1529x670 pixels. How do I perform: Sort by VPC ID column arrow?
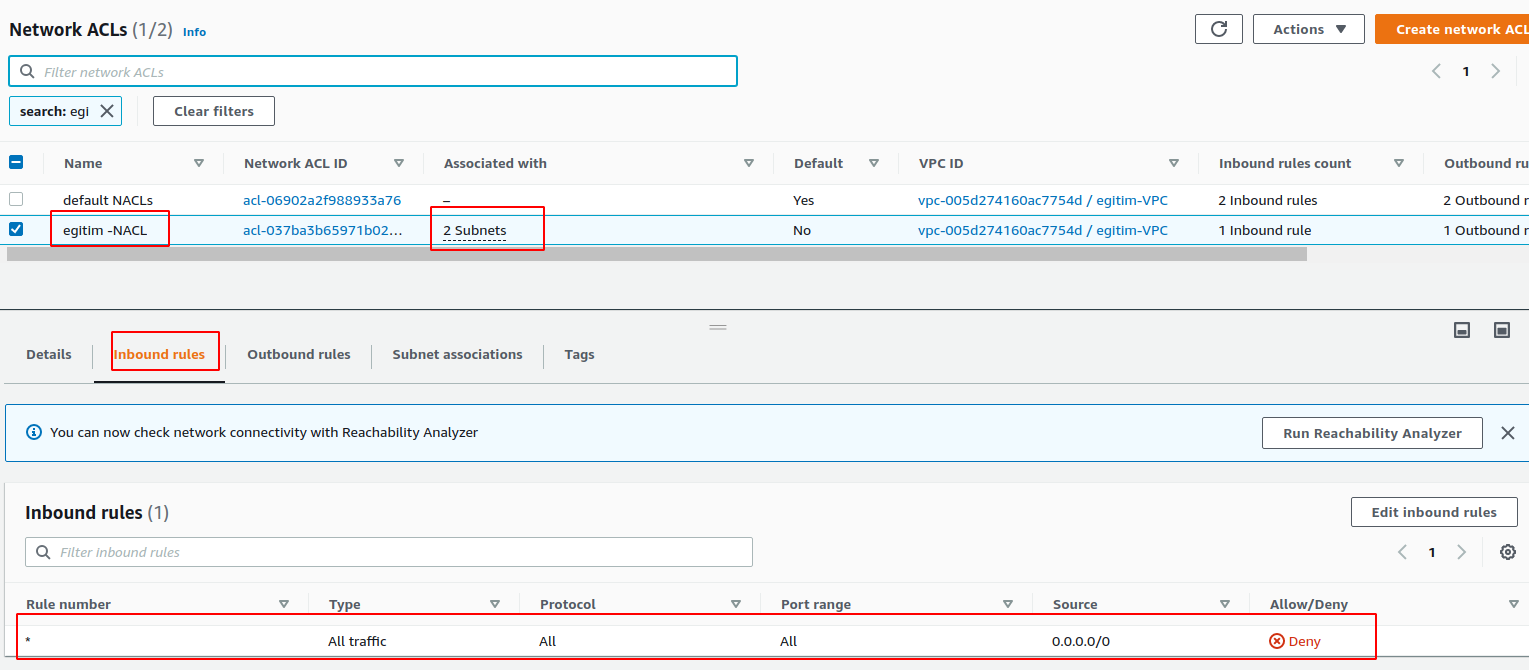click(x=1174, y=163)
